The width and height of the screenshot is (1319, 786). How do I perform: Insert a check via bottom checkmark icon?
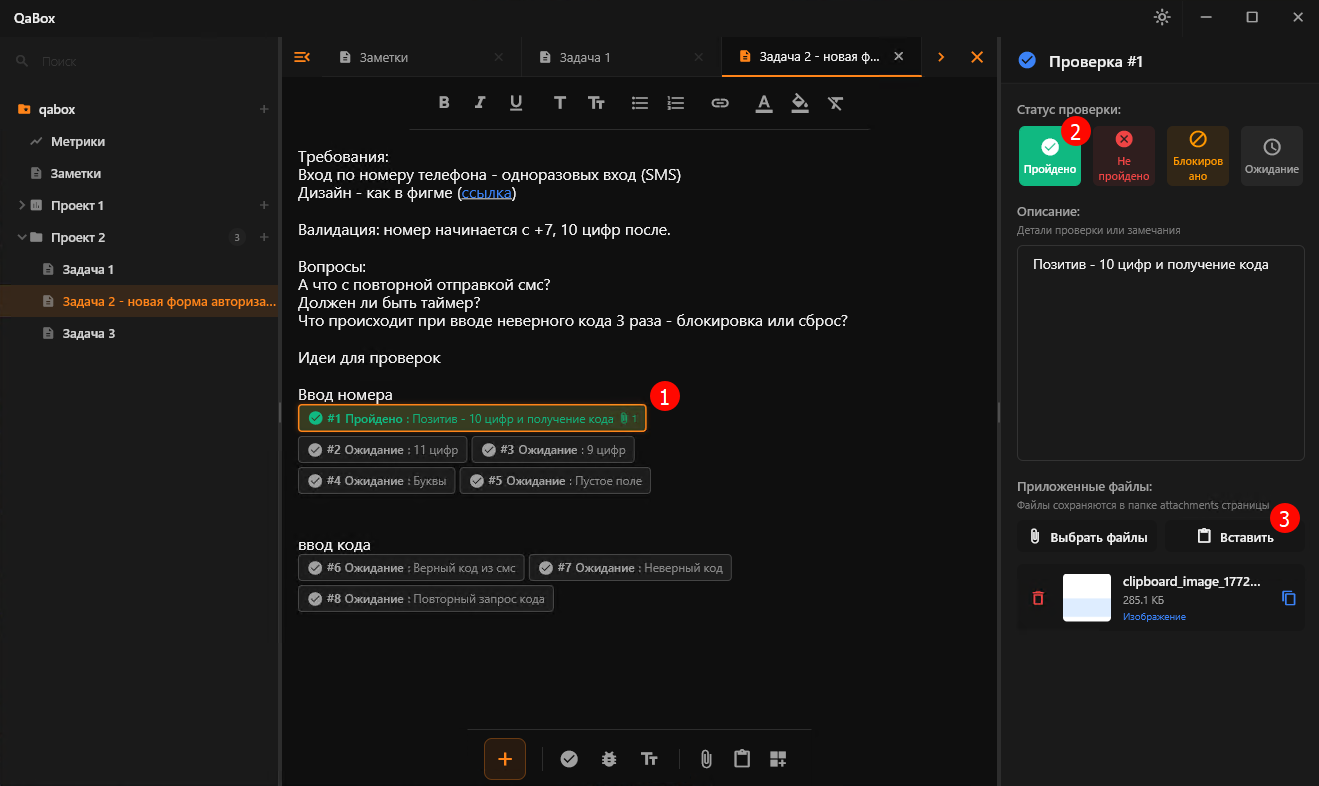coord(569,759)
